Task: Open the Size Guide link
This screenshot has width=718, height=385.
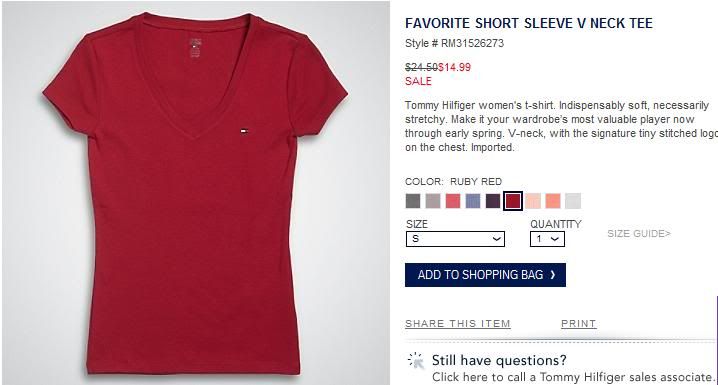Action: (639, 234)
